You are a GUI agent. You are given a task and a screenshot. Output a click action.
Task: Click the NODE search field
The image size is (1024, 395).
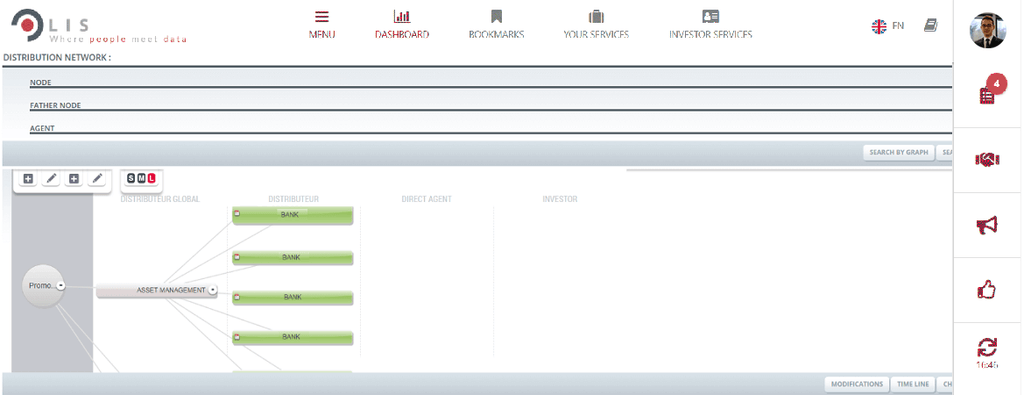[x=490, y=83]
